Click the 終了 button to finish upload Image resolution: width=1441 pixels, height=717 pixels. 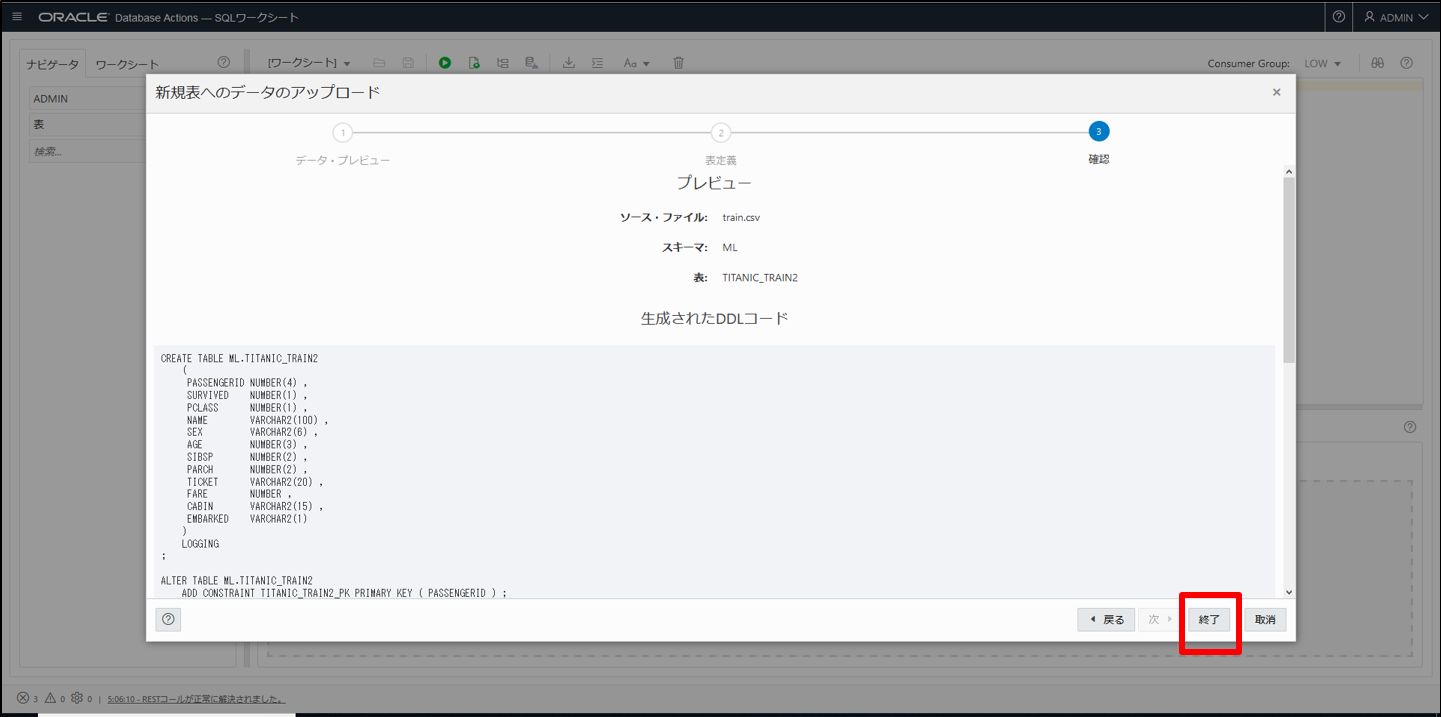click(1209, 620)
